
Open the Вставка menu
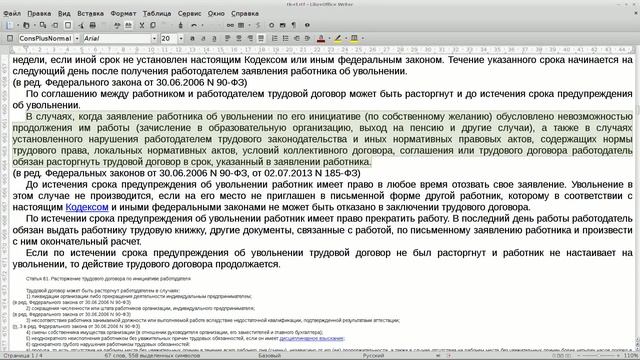tap(91, 13)
